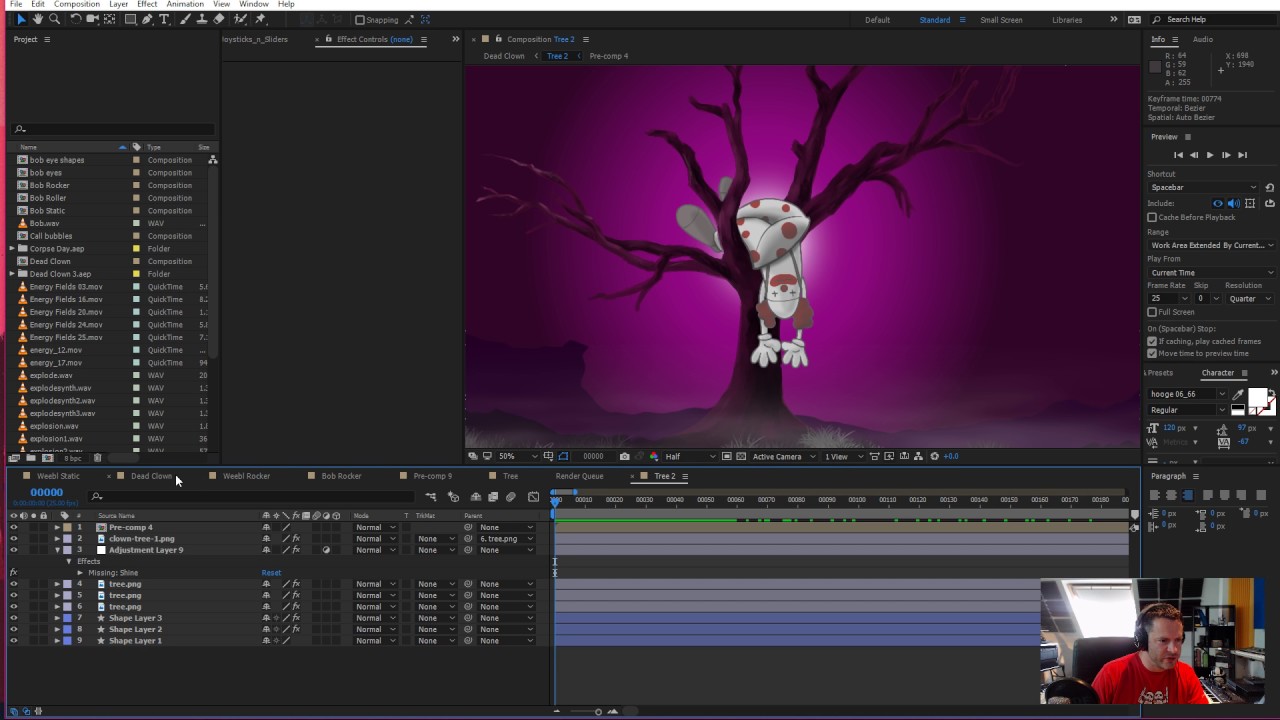Enable Full Screen preview checkbox
The image size is (1280, 720).
[1152, 312]
